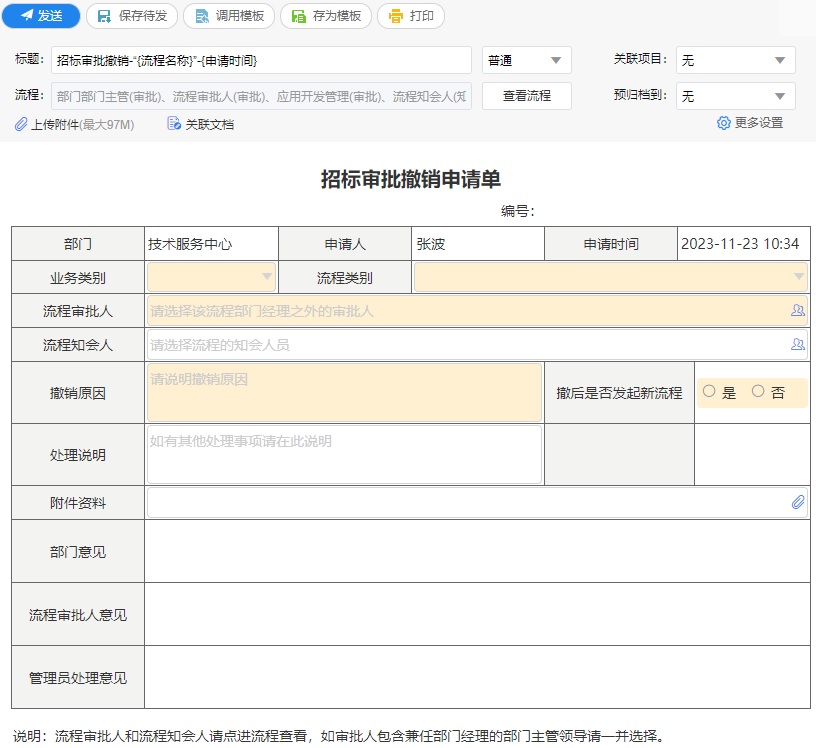Click the paperclip upload attachment icon
The width and height of the screenshot is (816, 748).
tap(21, 124)
